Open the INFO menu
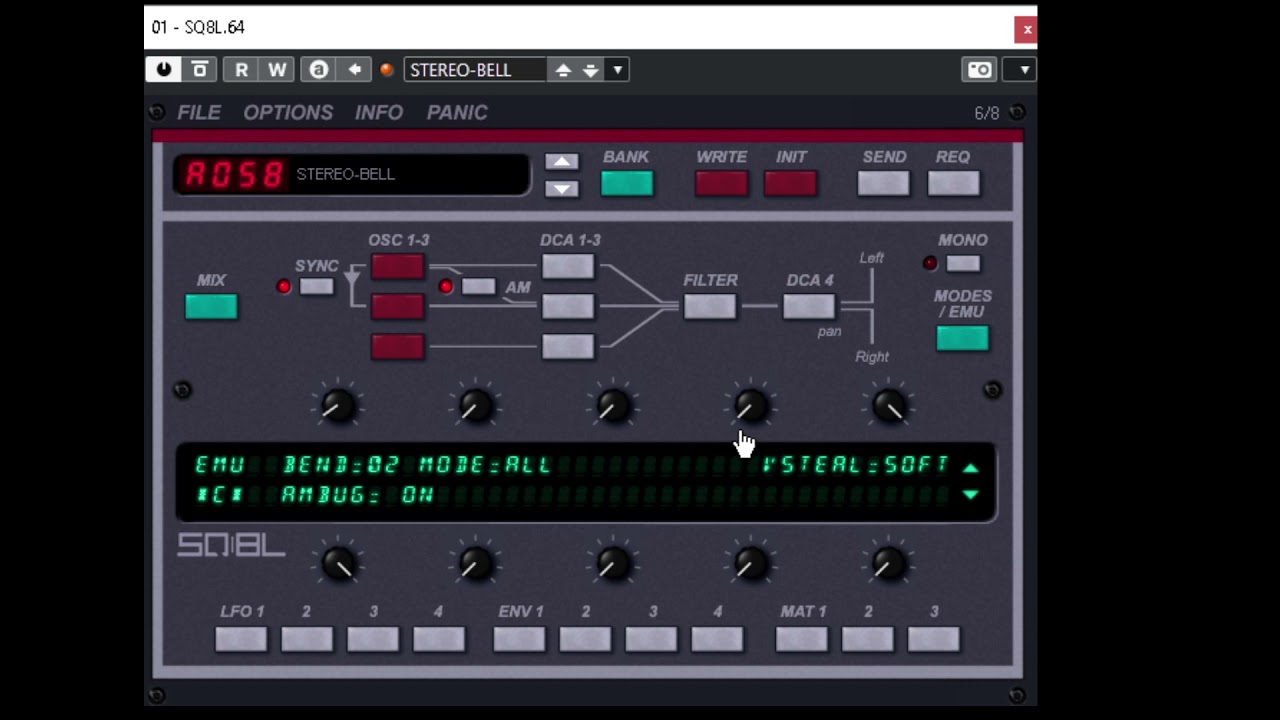Screen dimensions: 1280x720 pyautogui.click(x=379, y=113)
